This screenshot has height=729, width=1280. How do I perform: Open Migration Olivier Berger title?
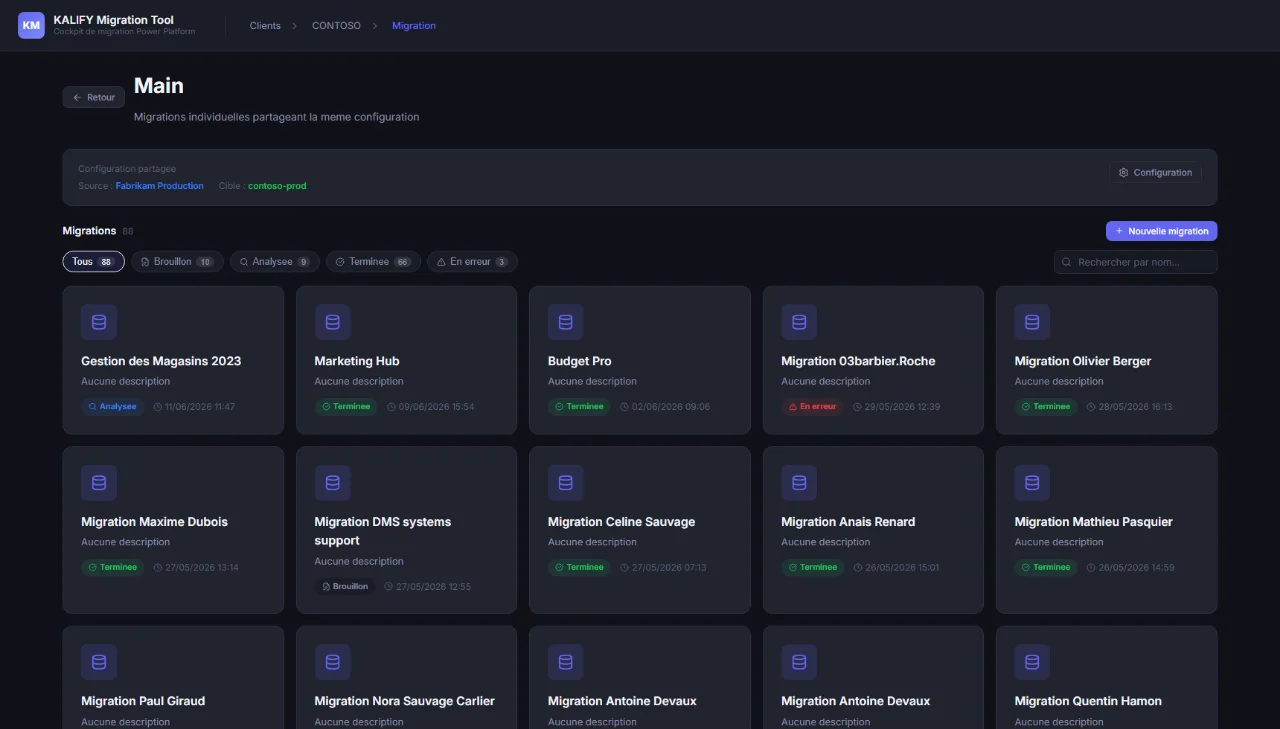(x=1083, y=361)
